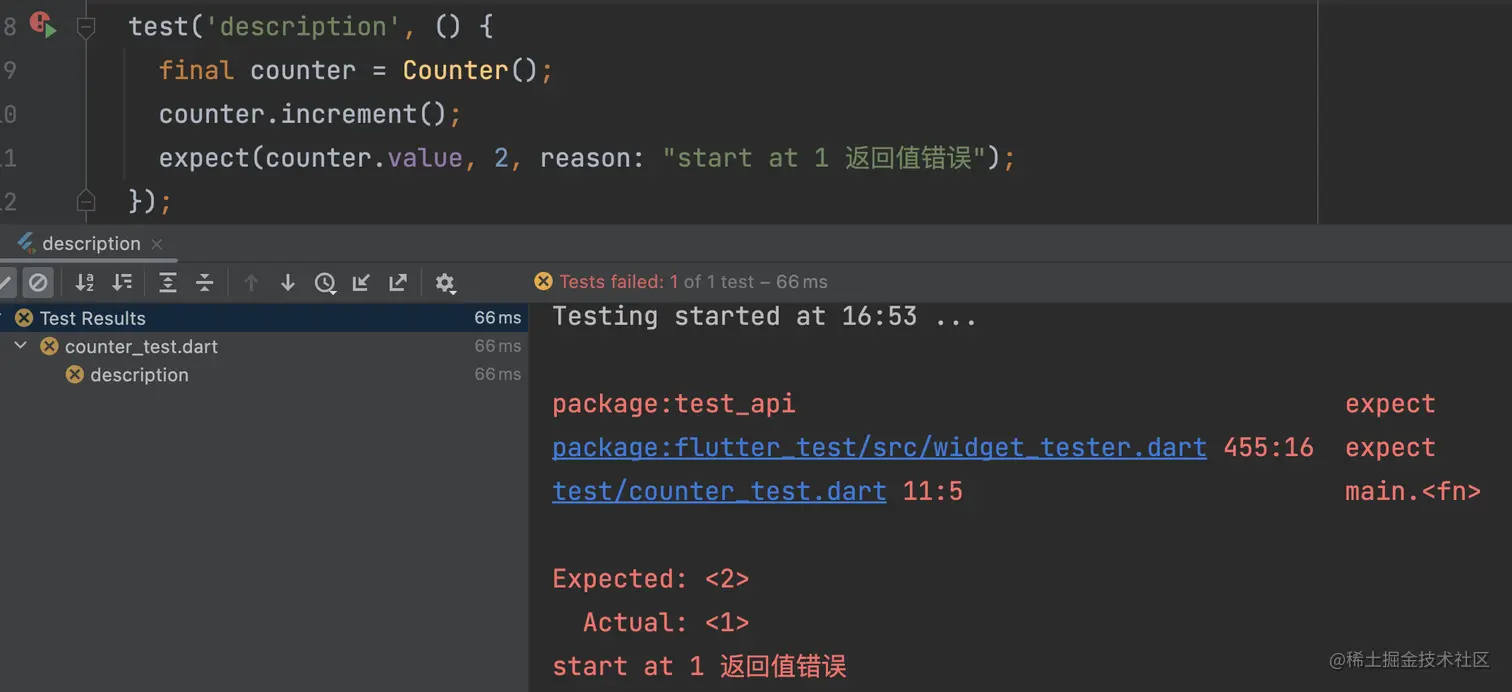The height and width of the screenshot is (692, 1512).
Task: Go to next failed test
Action: (x=288, y=283)
